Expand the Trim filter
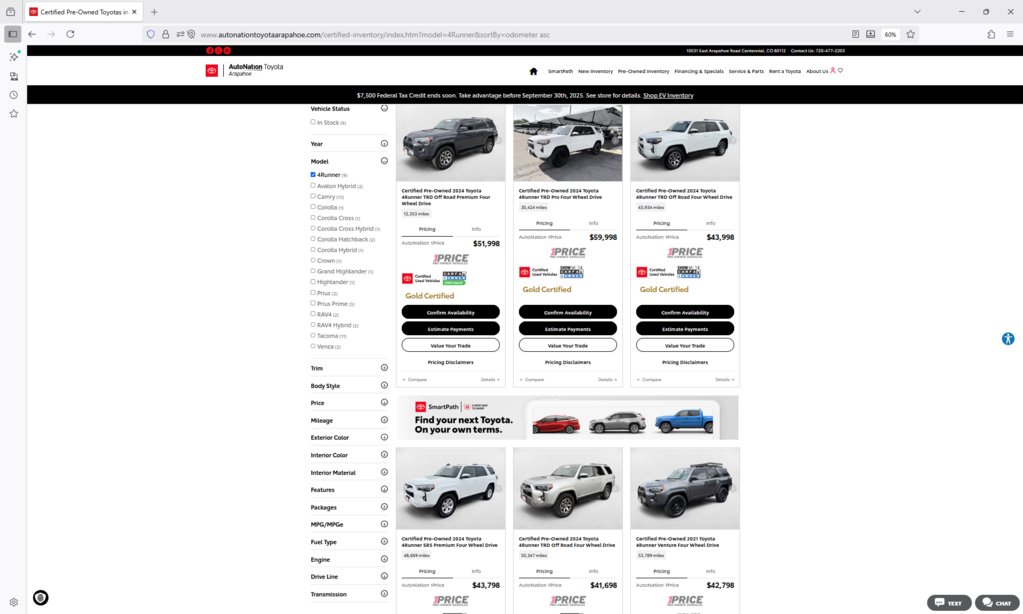 tap(384, 368)
